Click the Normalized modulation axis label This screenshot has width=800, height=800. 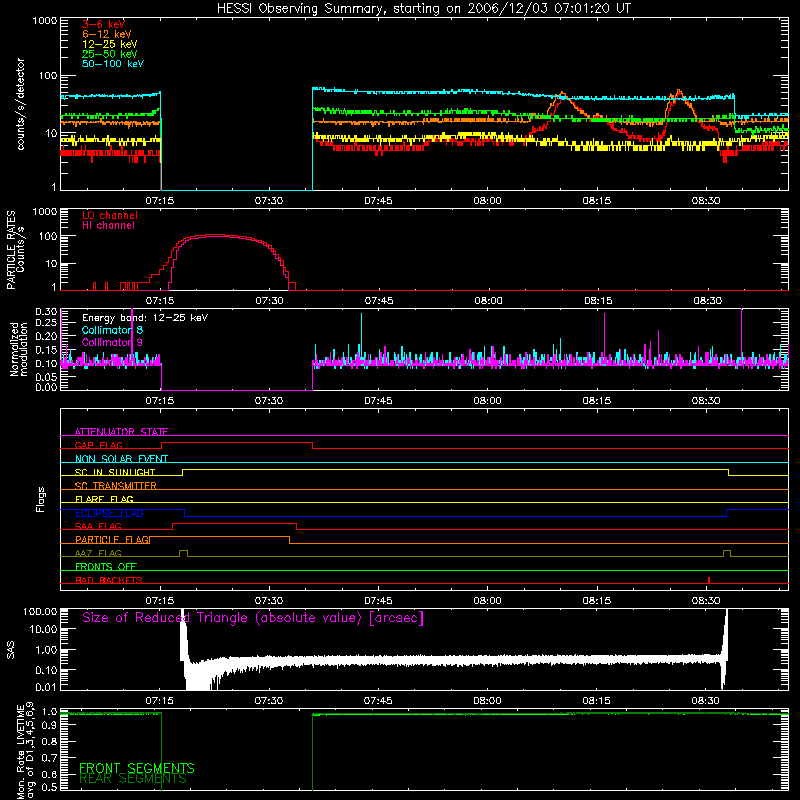click(x=18, y=349)
